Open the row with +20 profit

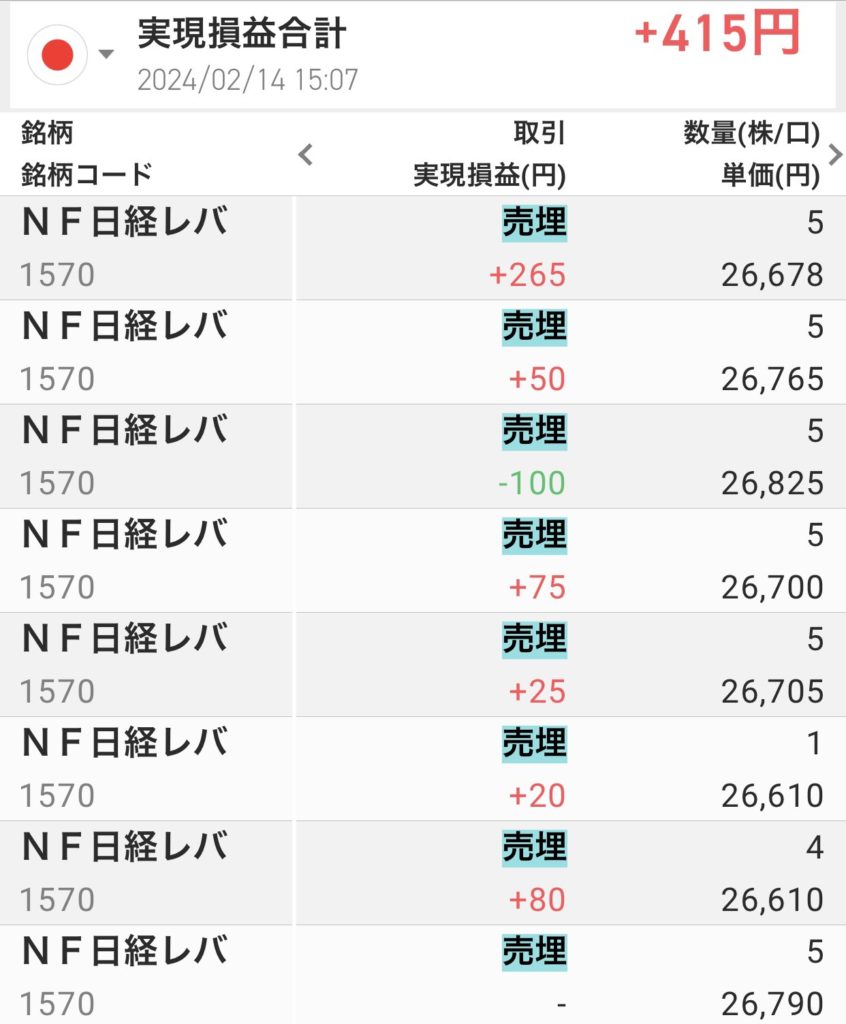tap(423, 768)
